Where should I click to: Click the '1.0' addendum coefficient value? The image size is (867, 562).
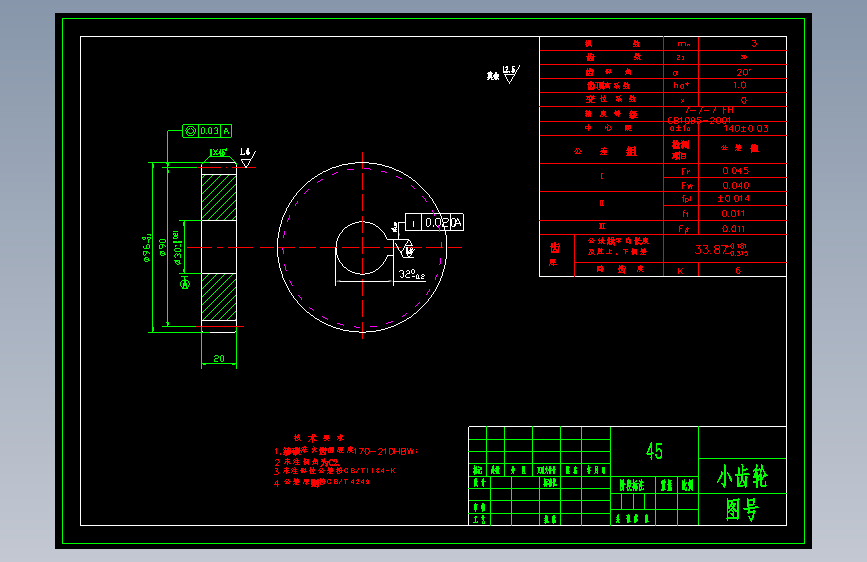pyautogui.click(x=740, y=85)
